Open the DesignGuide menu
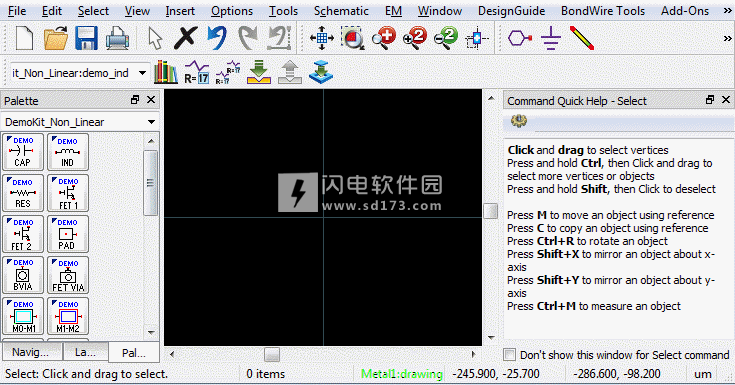The width and height of the screenshot is (735, 385). pyautogui.click(x=511, y=11)
